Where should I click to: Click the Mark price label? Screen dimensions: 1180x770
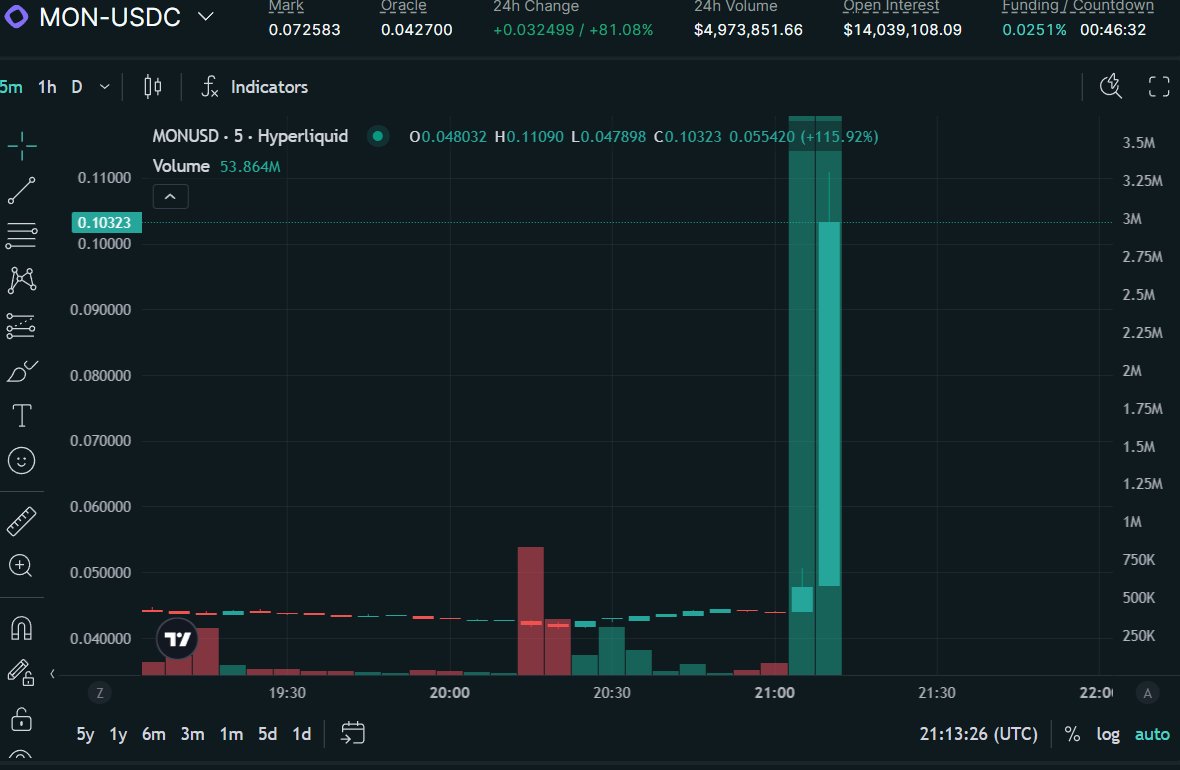click(x=286, y=6)
